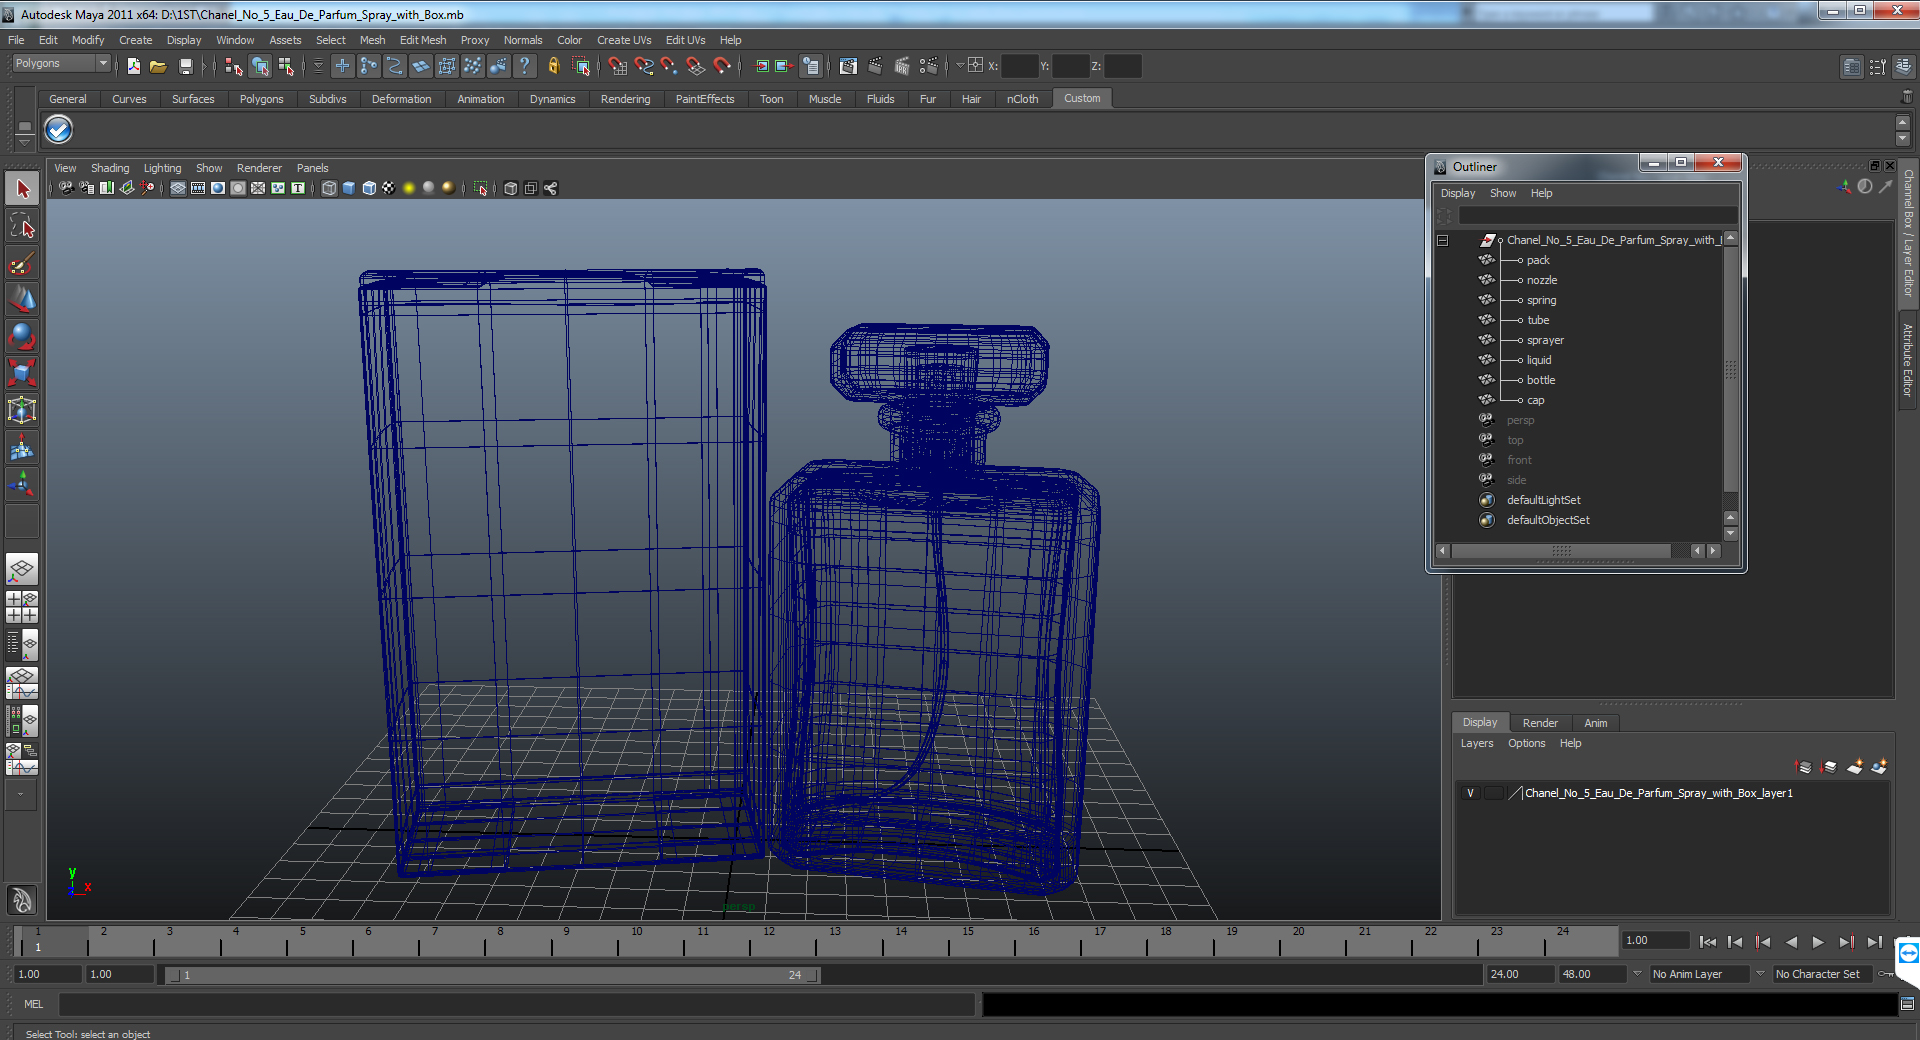This screenshot has height=1040, width=1920.
Task: Open the absolute transform input mode dropdown
Action: 960,66
